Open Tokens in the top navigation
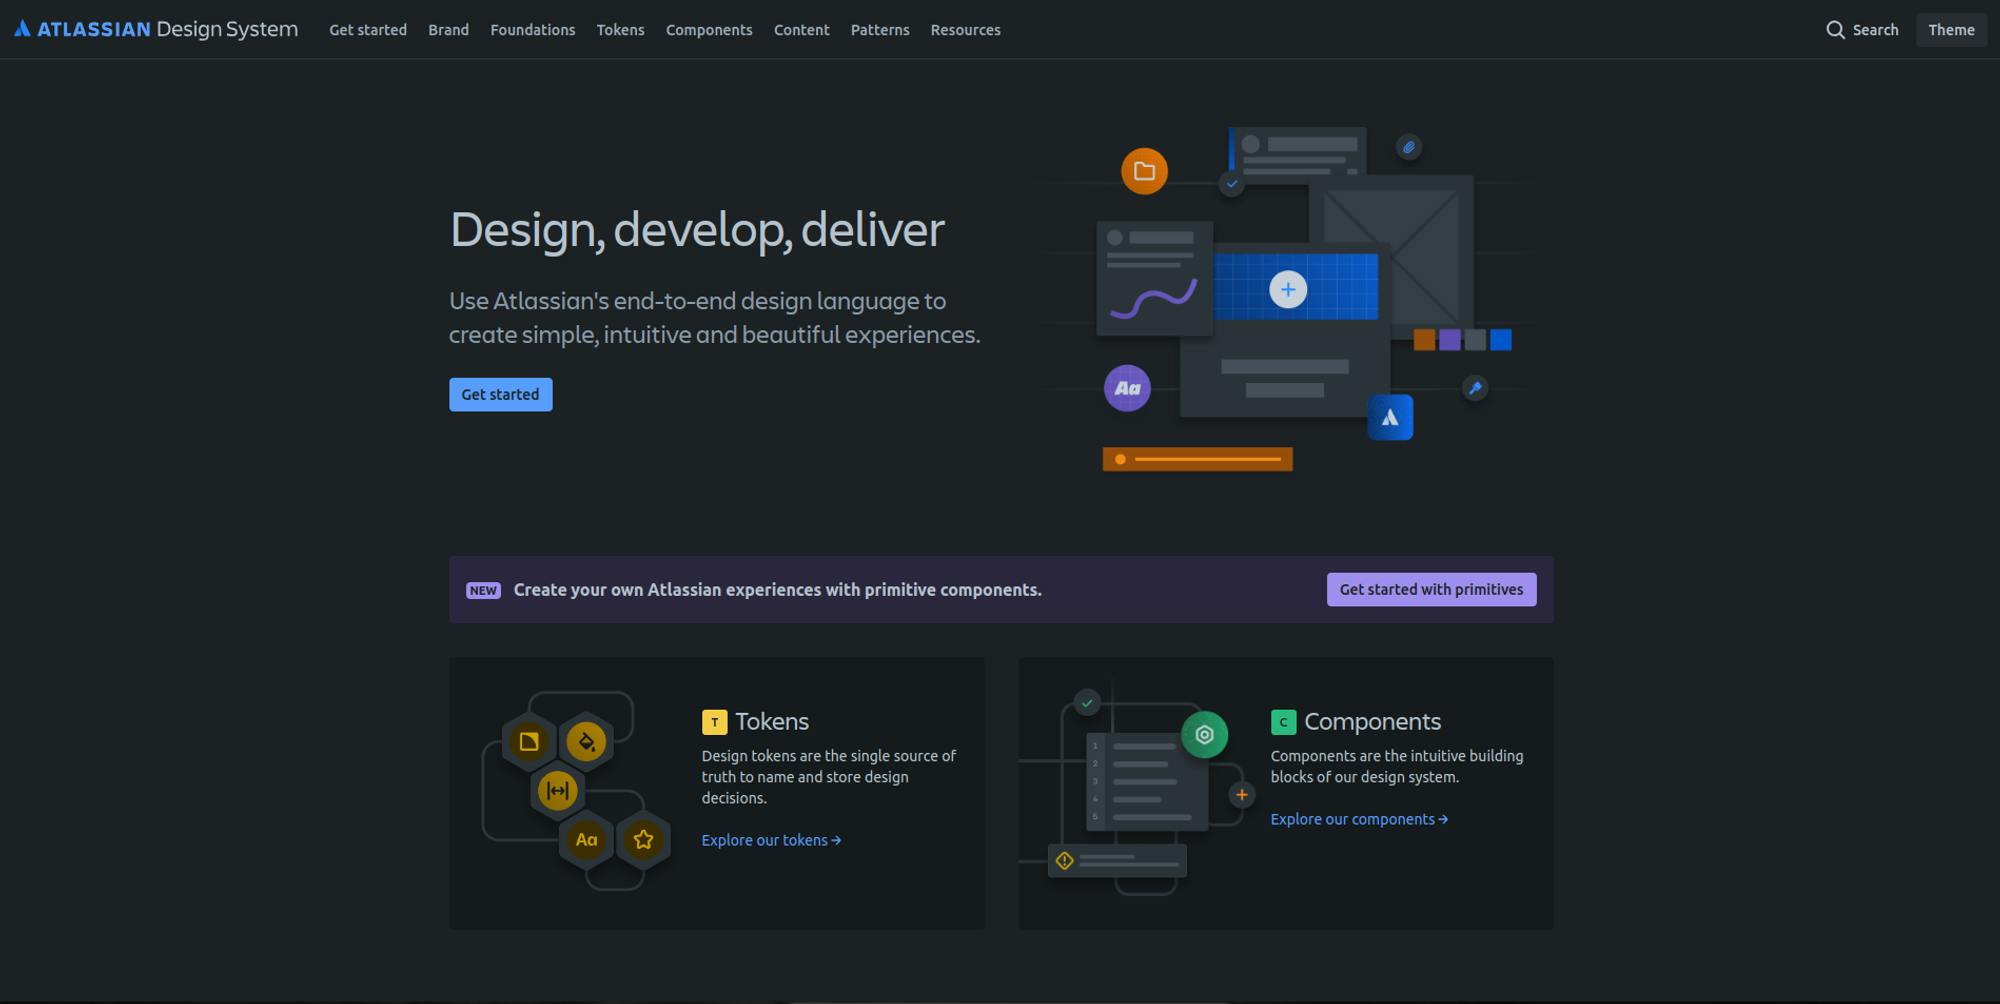This screenshot has height=1004, width=2000. 620,30
